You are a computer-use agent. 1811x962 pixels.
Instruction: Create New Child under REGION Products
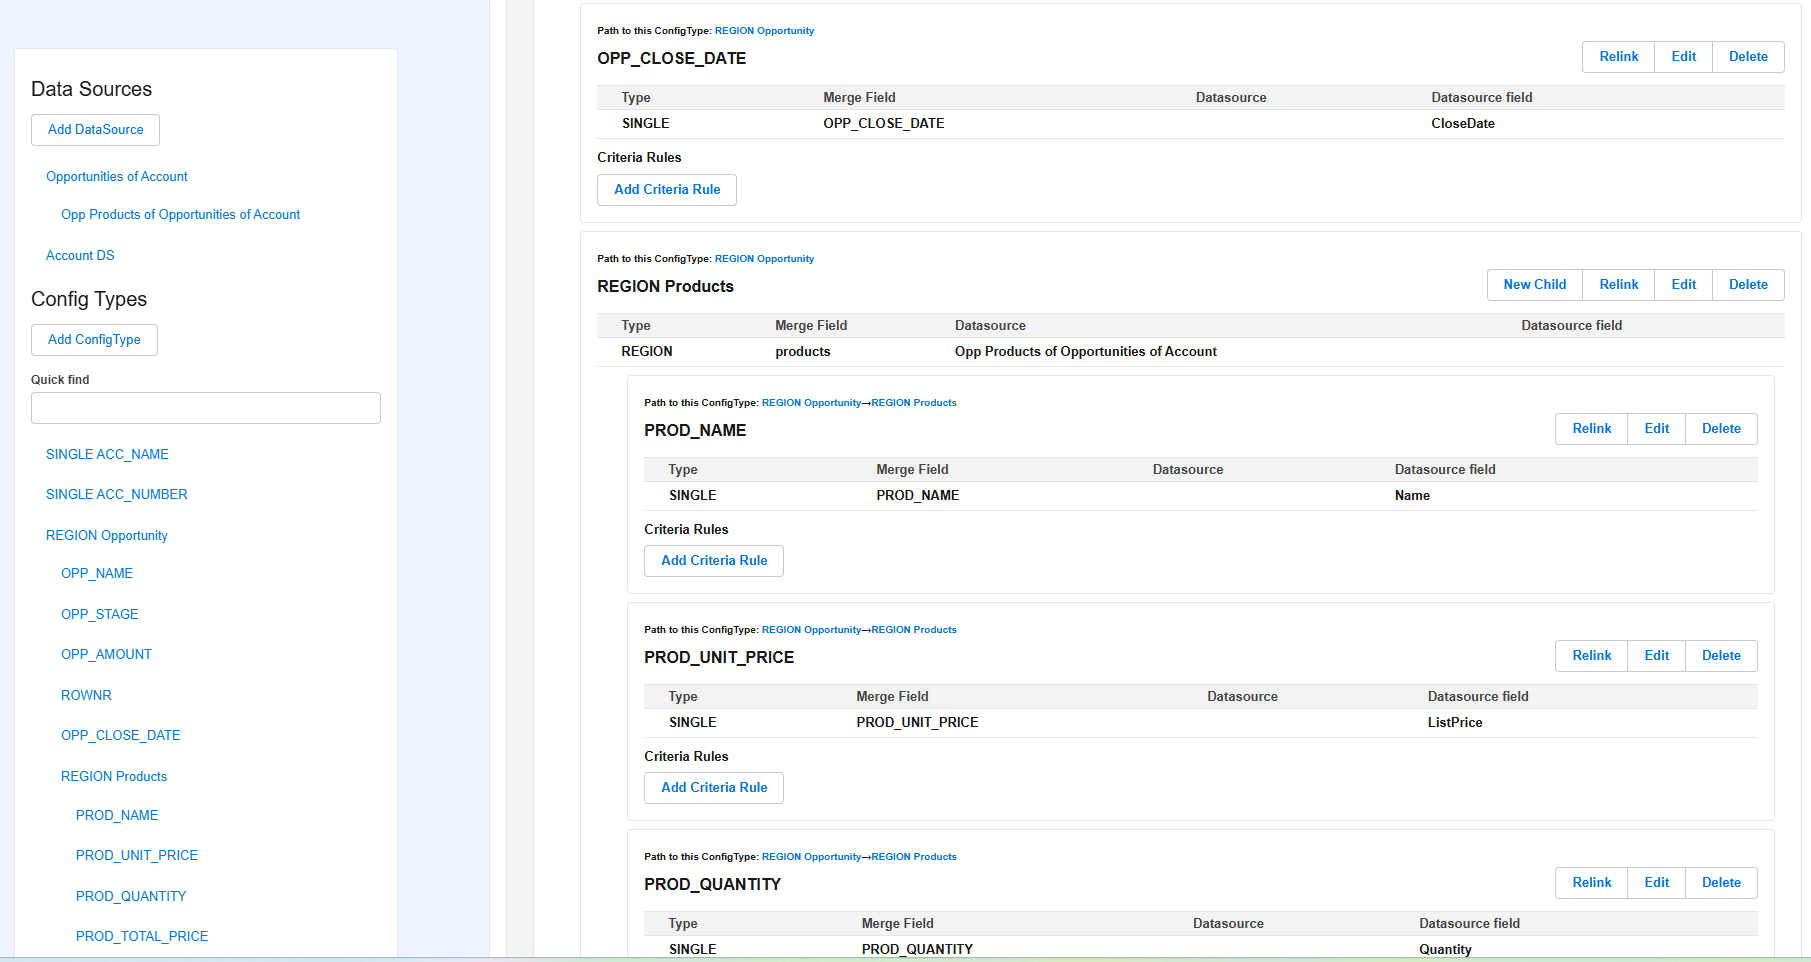(x=1534, y=285)
